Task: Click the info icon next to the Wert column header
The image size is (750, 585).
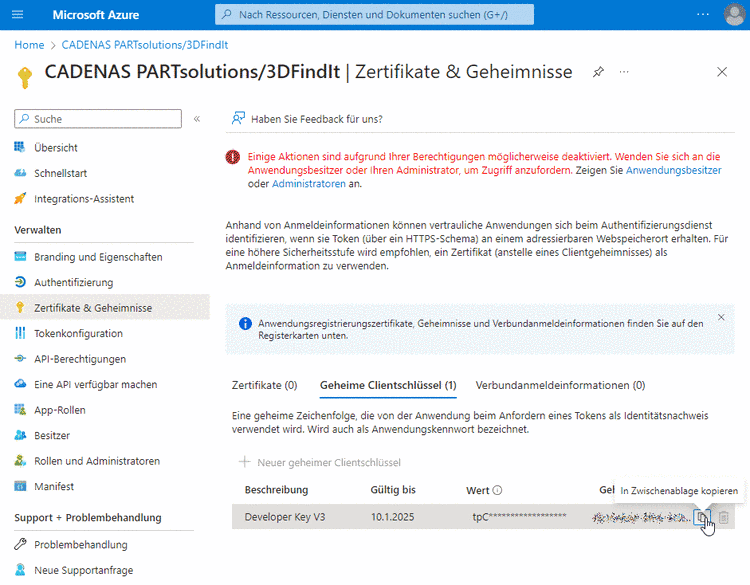Action: click(x=497, y=490)
